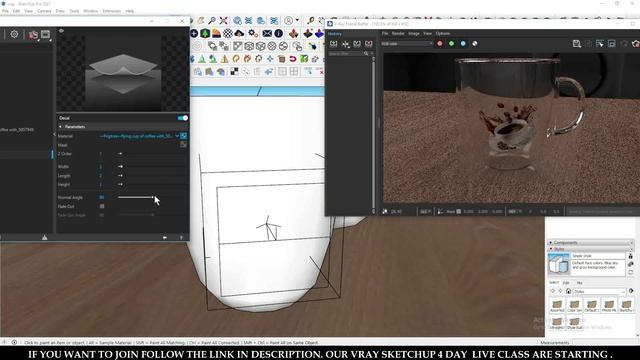Click the blue plus add-location icon
The image size is (640, 360).
point(194,33)
